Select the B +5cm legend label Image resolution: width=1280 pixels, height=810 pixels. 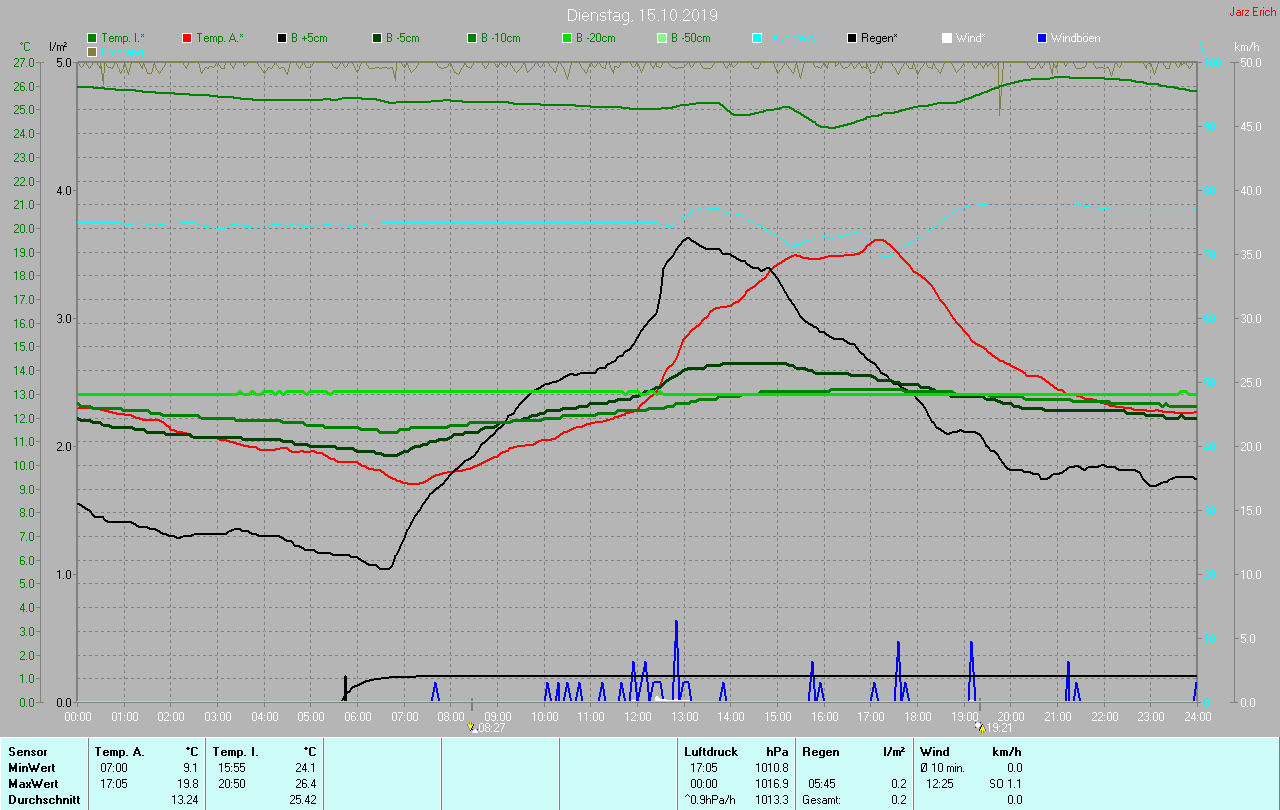tap(311, 38)
